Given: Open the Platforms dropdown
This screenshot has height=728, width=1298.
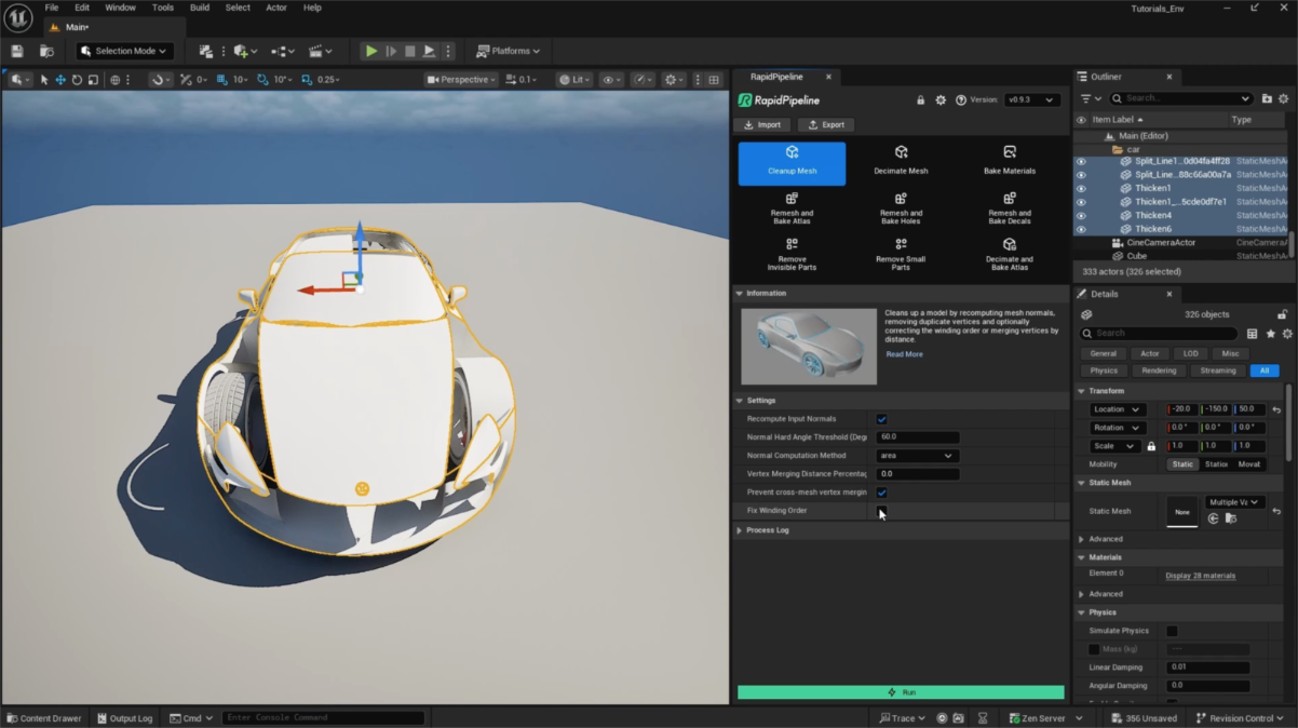Looking at the screenshot, I should (508, 51).
